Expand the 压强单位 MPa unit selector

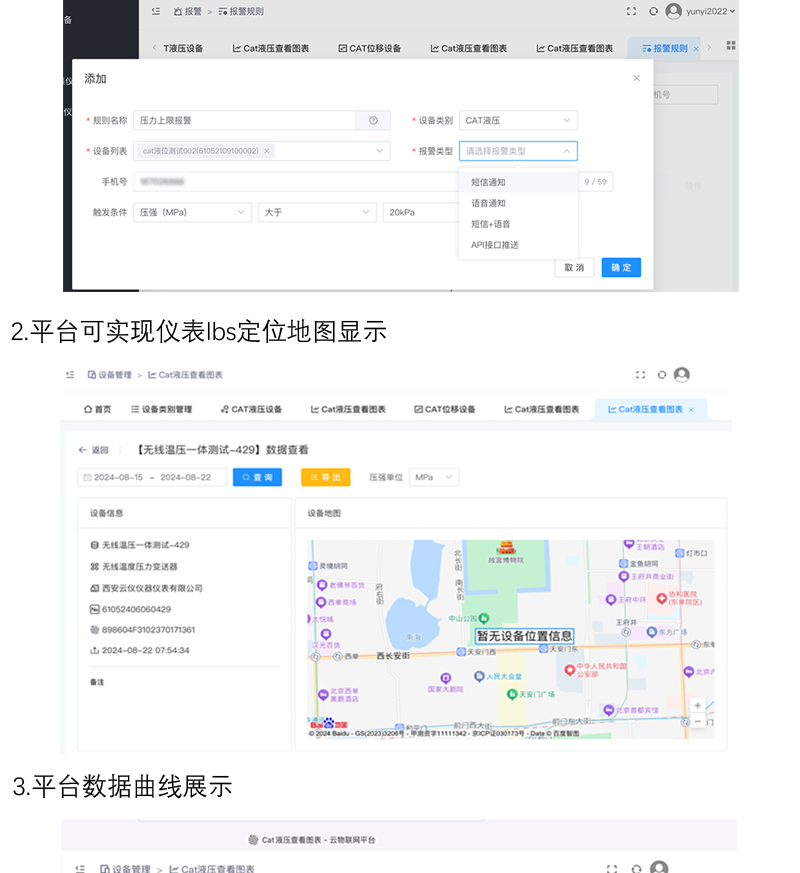point(434,478)
